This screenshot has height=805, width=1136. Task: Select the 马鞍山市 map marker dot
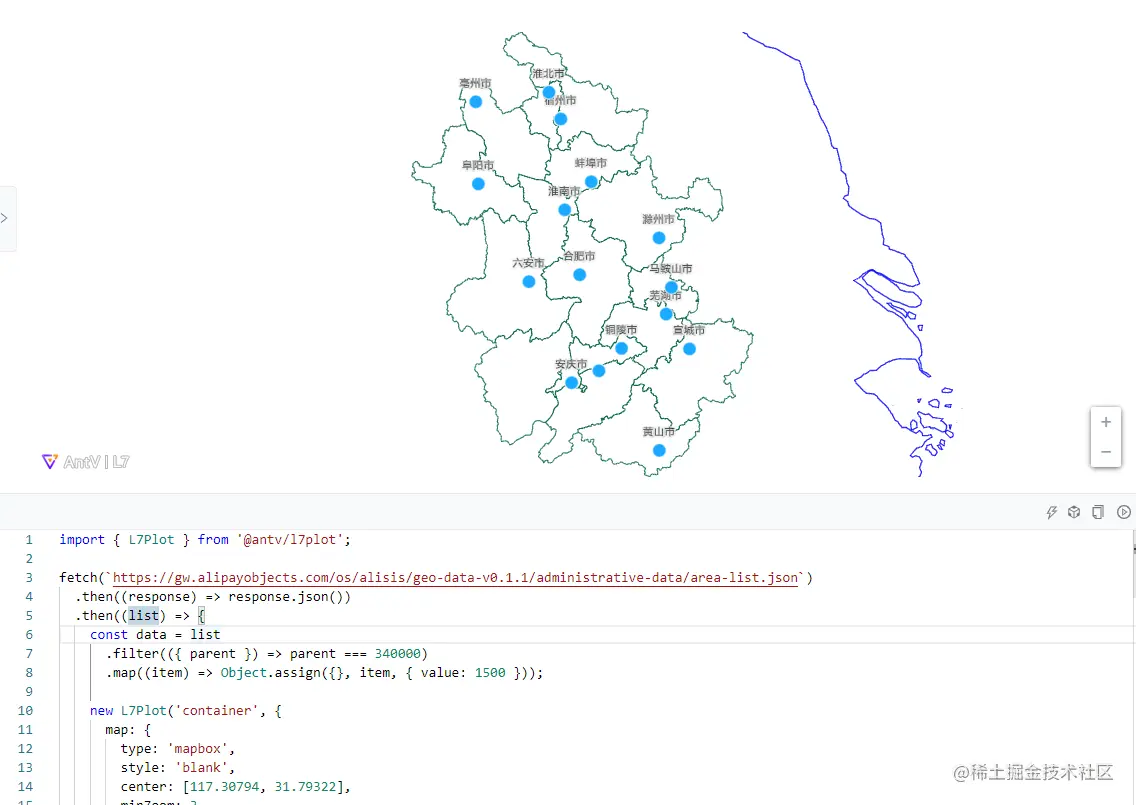pos(672,287)
